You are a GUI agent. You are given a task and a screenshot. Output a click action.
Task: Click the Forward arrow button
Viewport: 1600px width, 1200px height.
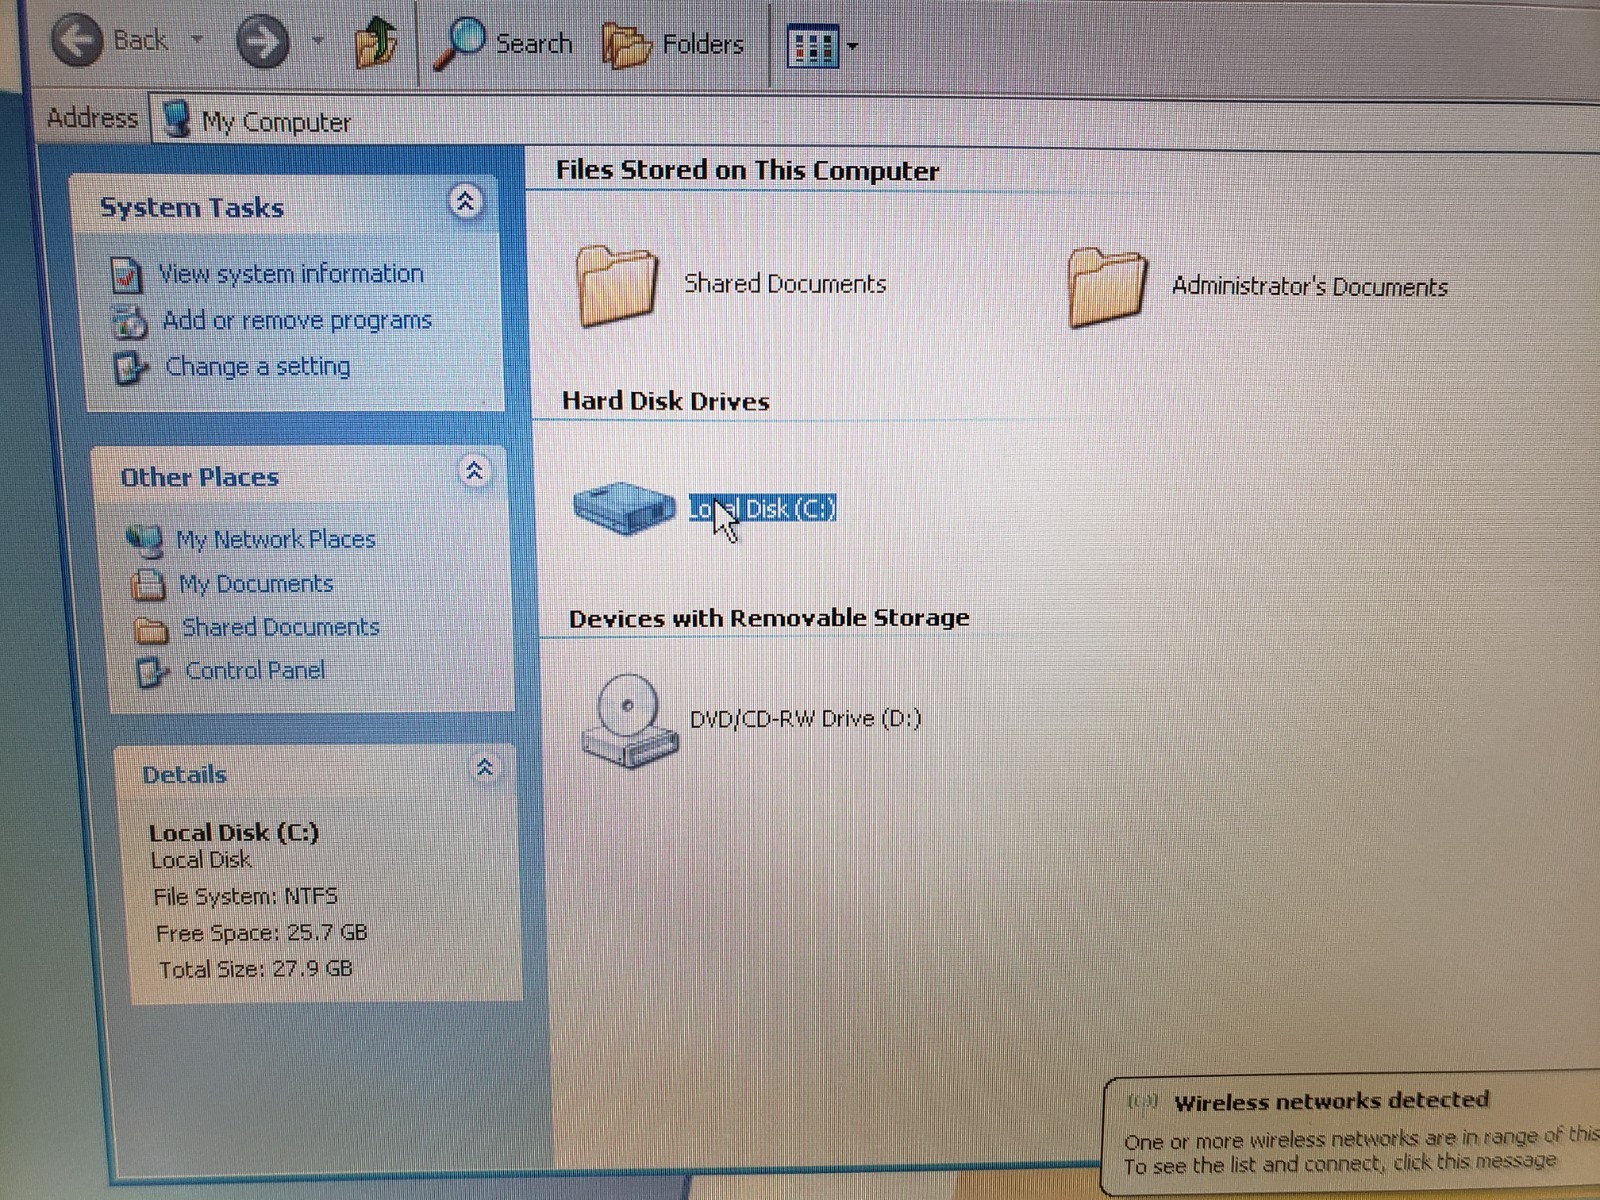click(x=262, y=42)
